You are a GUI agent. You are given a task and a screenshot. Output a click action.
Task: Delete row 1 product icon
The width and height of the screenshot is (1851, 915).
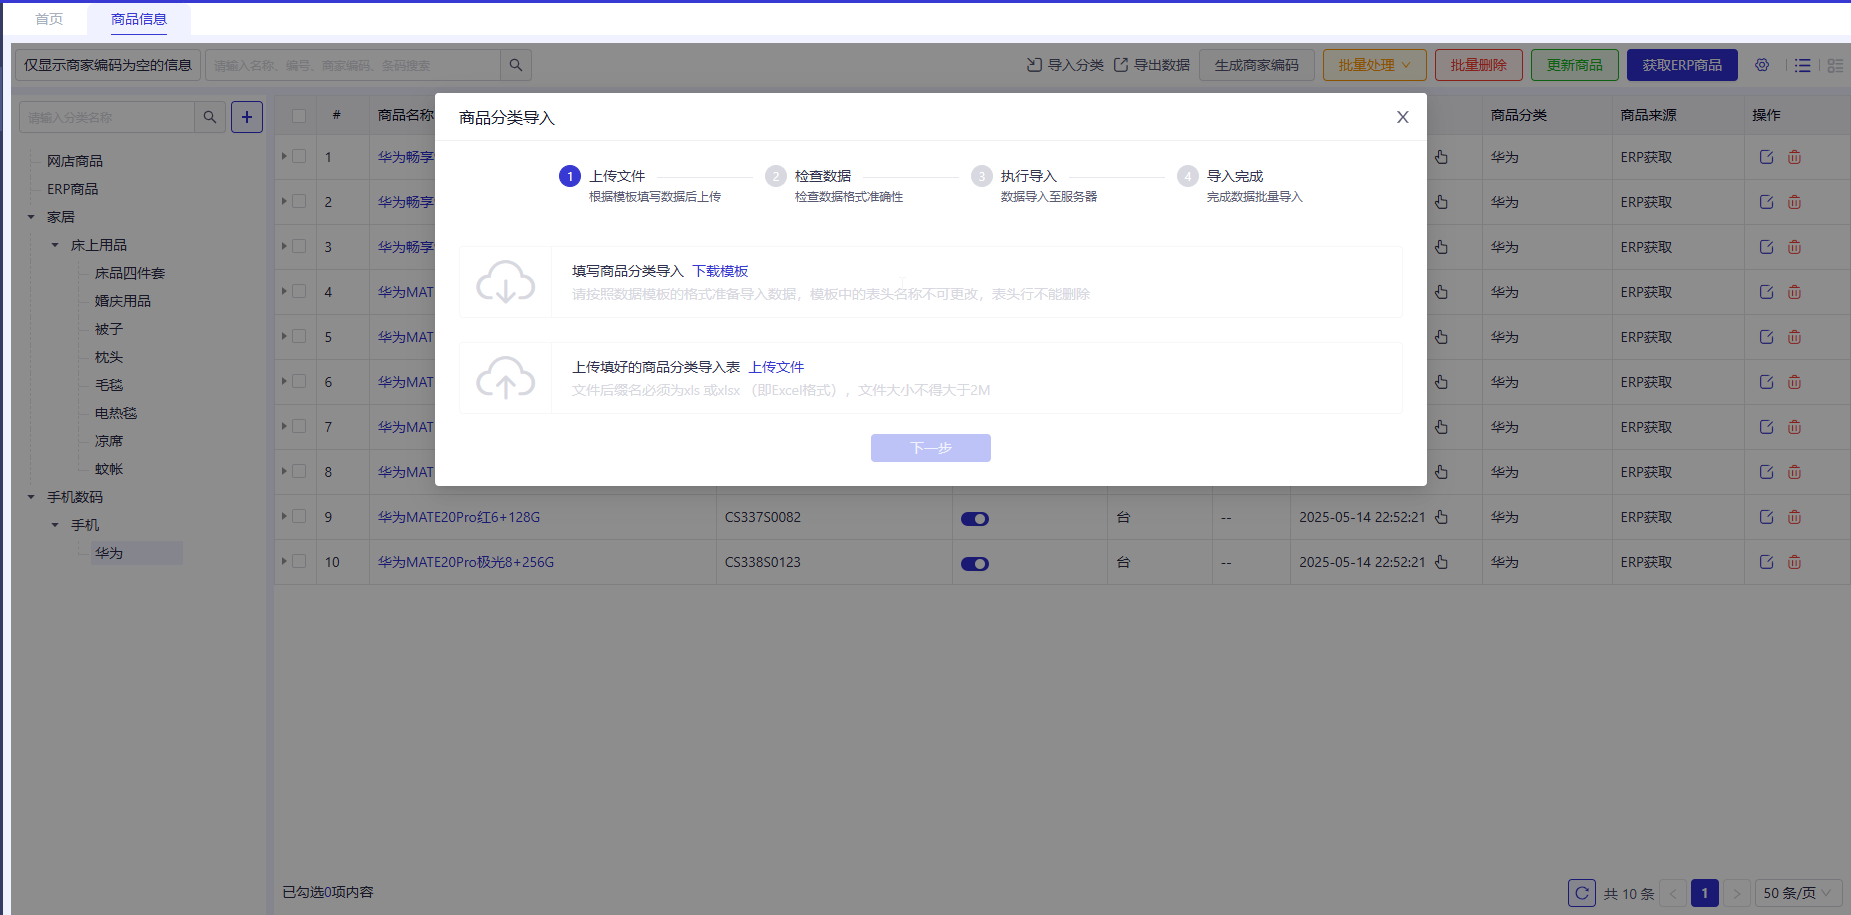[1794, 157]
